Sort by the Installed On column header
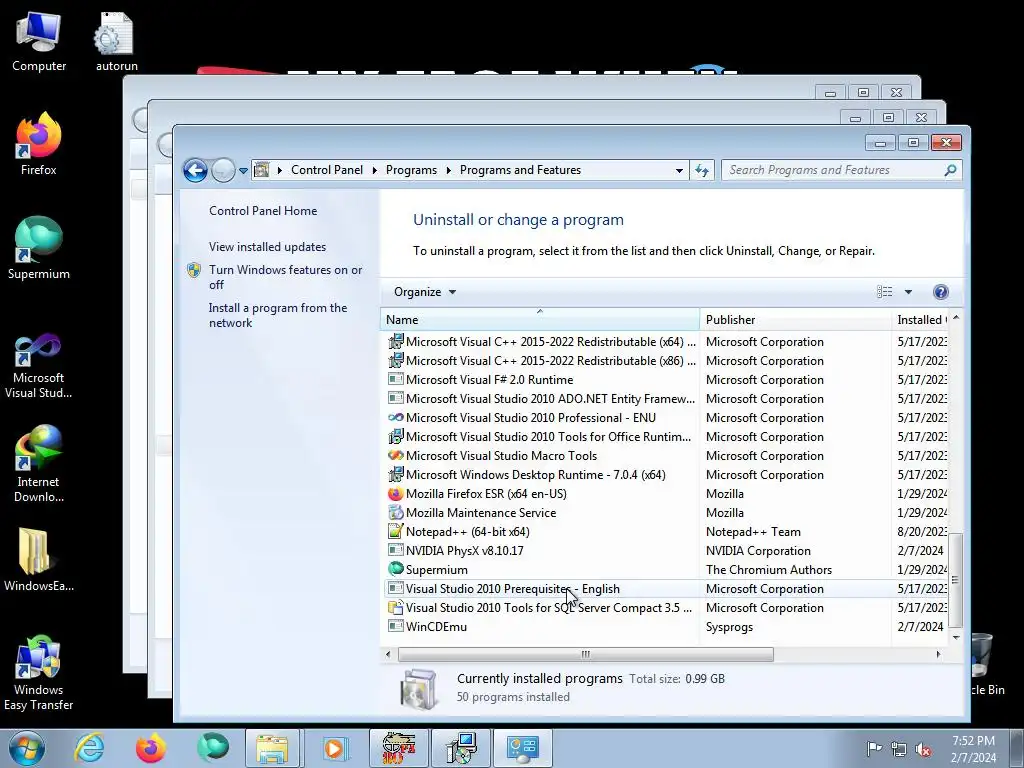Viewport: 1024px width, 768px height. click(x=920, y=320)
